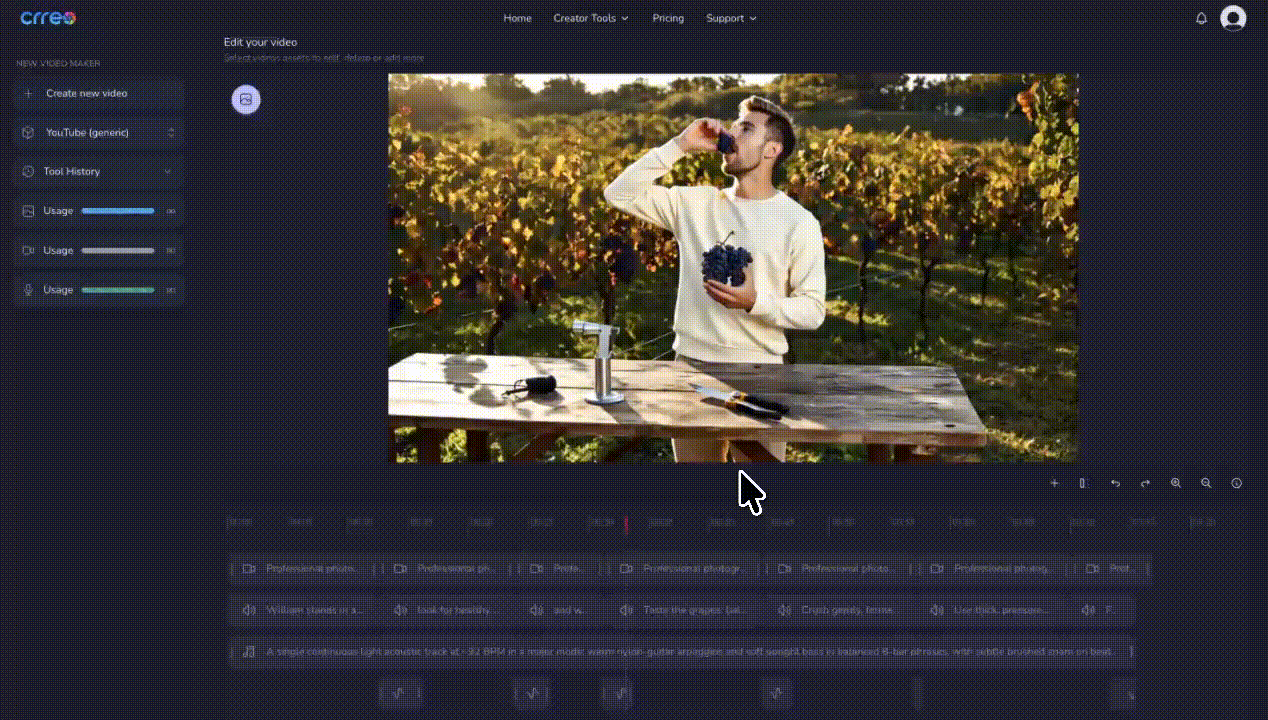Click the image icon above the video preview
Screen dimensions: 1268x720
point(246,99)
